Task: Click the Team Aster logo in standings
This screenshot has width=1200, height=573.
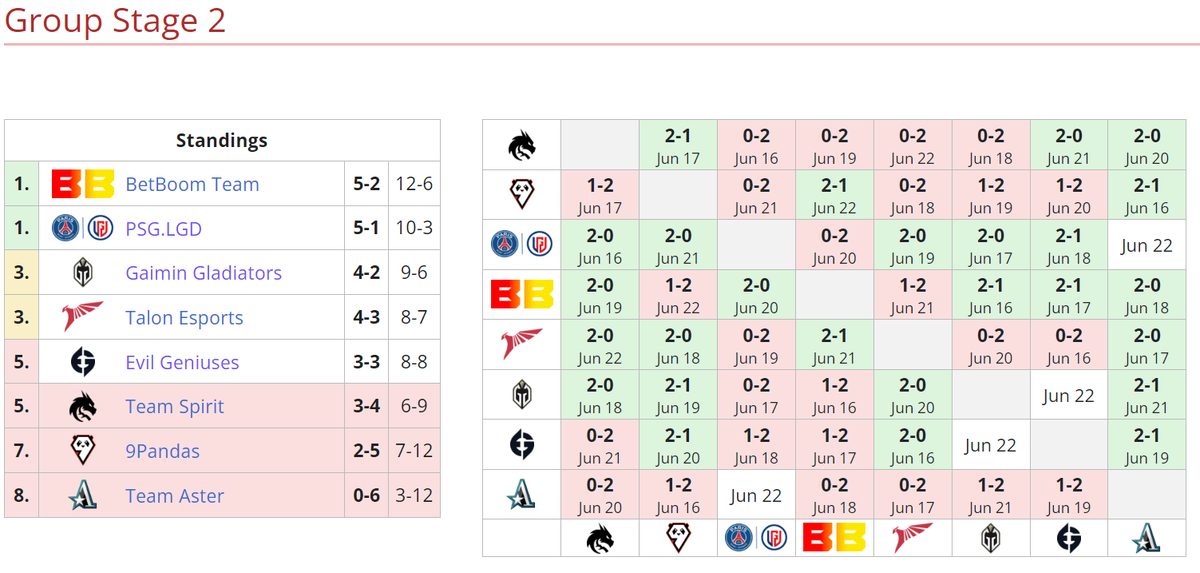Action: click(x=82, y=496)
